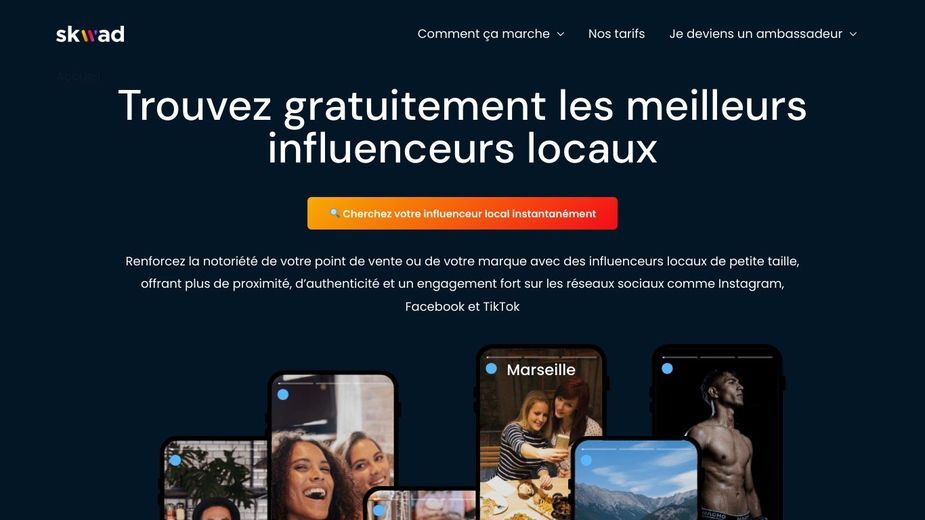Viewport: 925px width, 520px height.
Task: Click blue dot on laughing women story
Action: (283, 394)
